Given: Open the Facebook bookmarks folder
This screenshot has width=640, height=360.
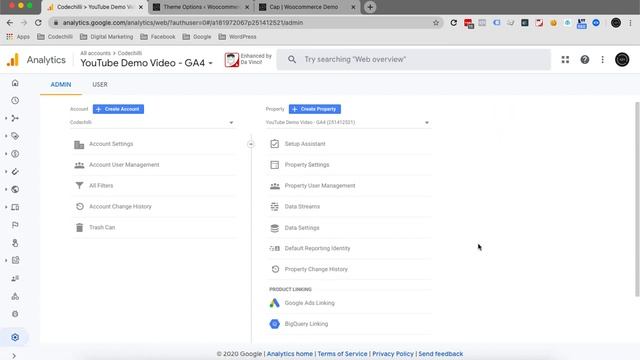Looking at the screenshot, I should [158, 37].
